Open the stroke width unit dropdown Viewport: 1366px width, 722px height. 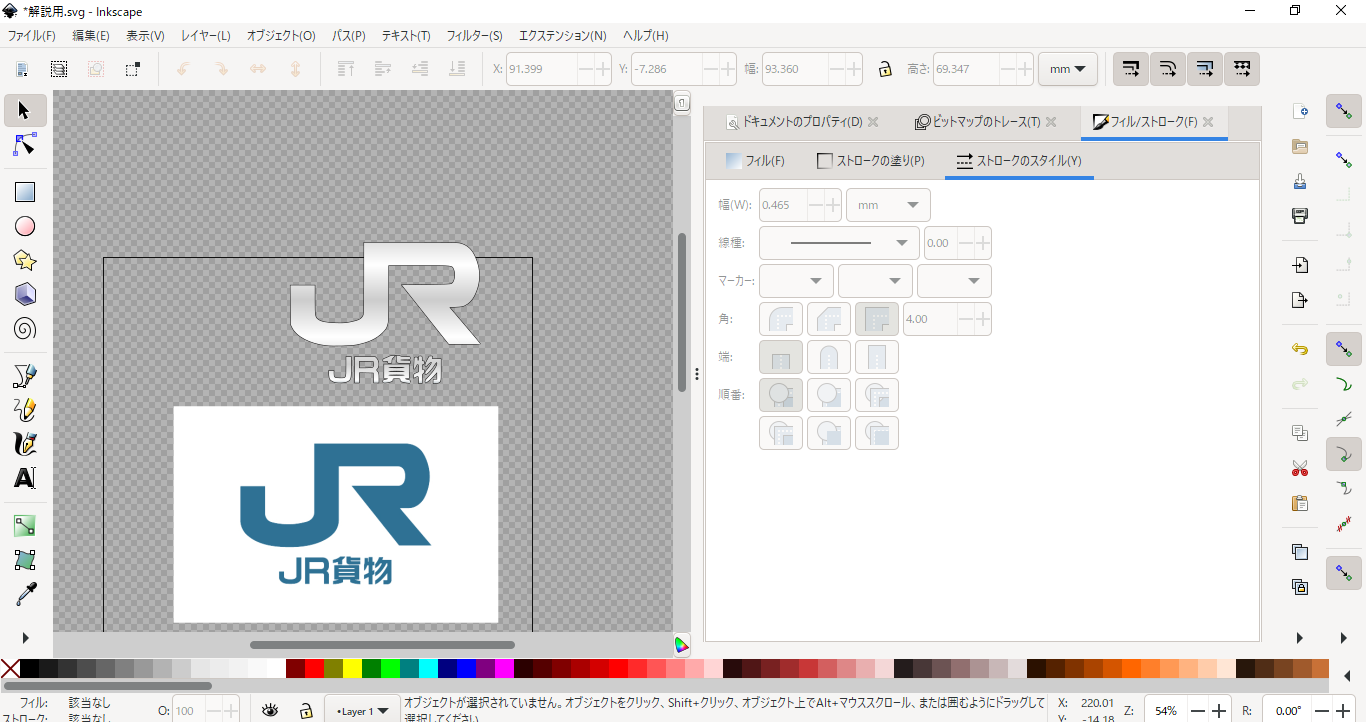pos(888,205)
